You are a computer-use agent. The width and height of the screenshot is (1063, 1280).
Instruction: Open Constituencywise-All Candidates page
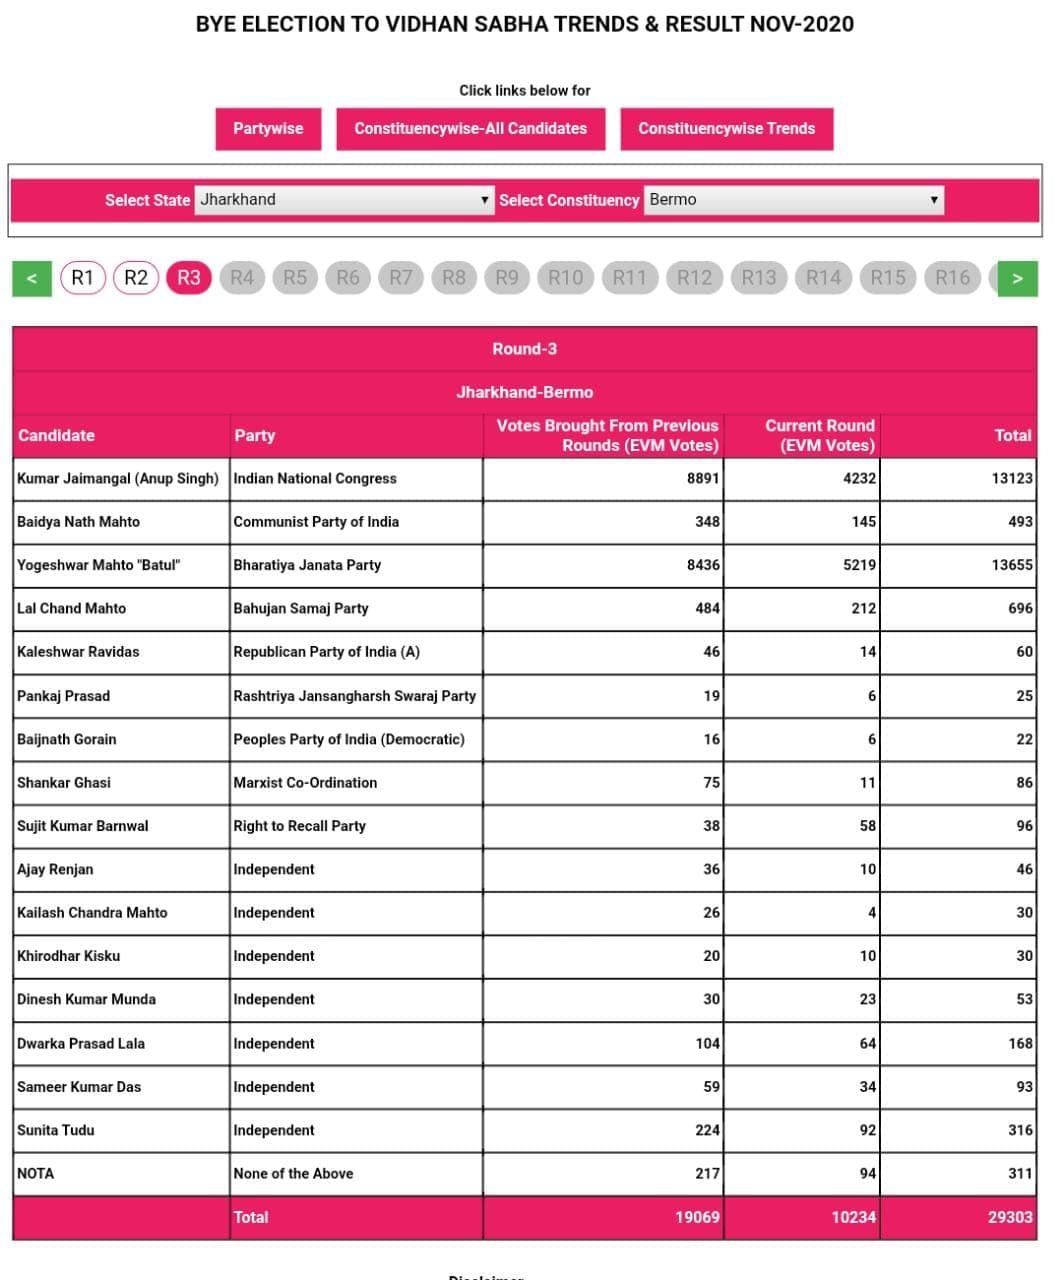pos(470,129)
